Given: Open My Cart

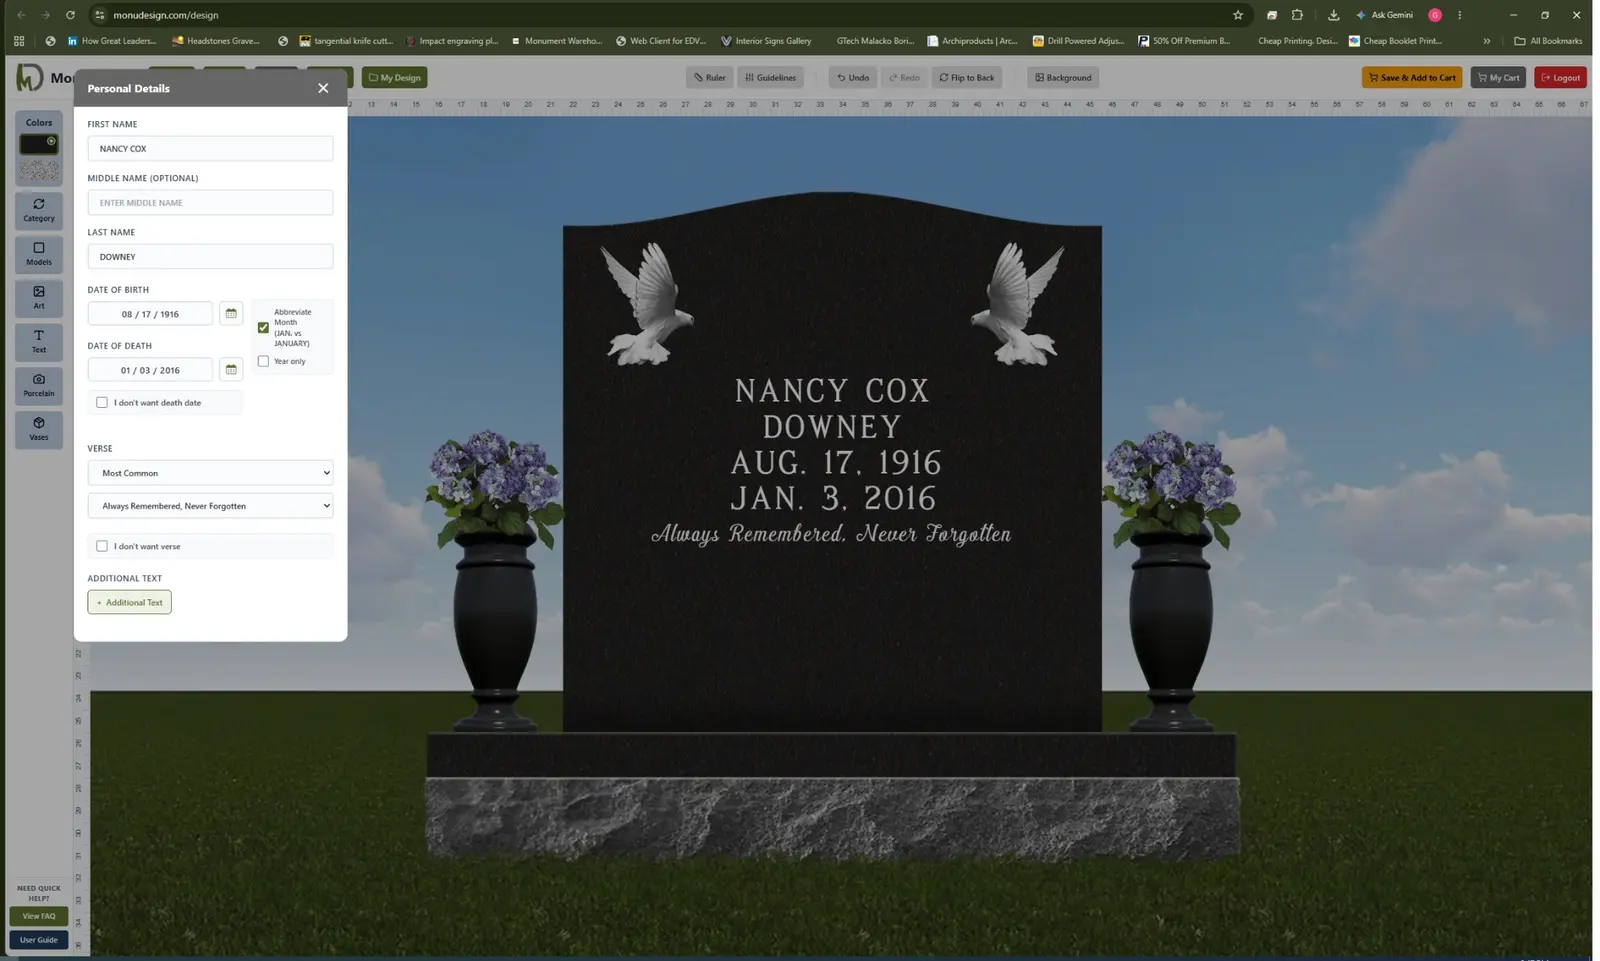Looking at the screenshot, I should point(1498,77).
